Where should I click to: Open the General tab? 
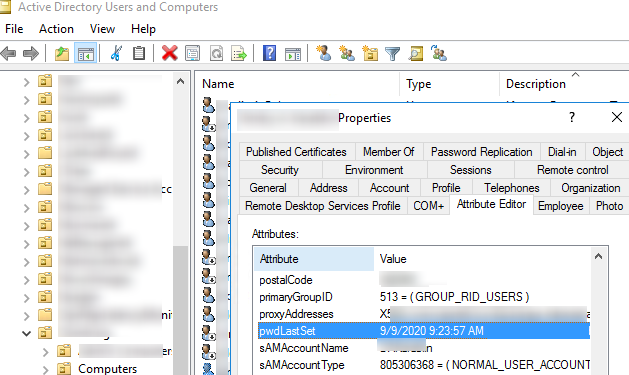[x=268, y=188]
